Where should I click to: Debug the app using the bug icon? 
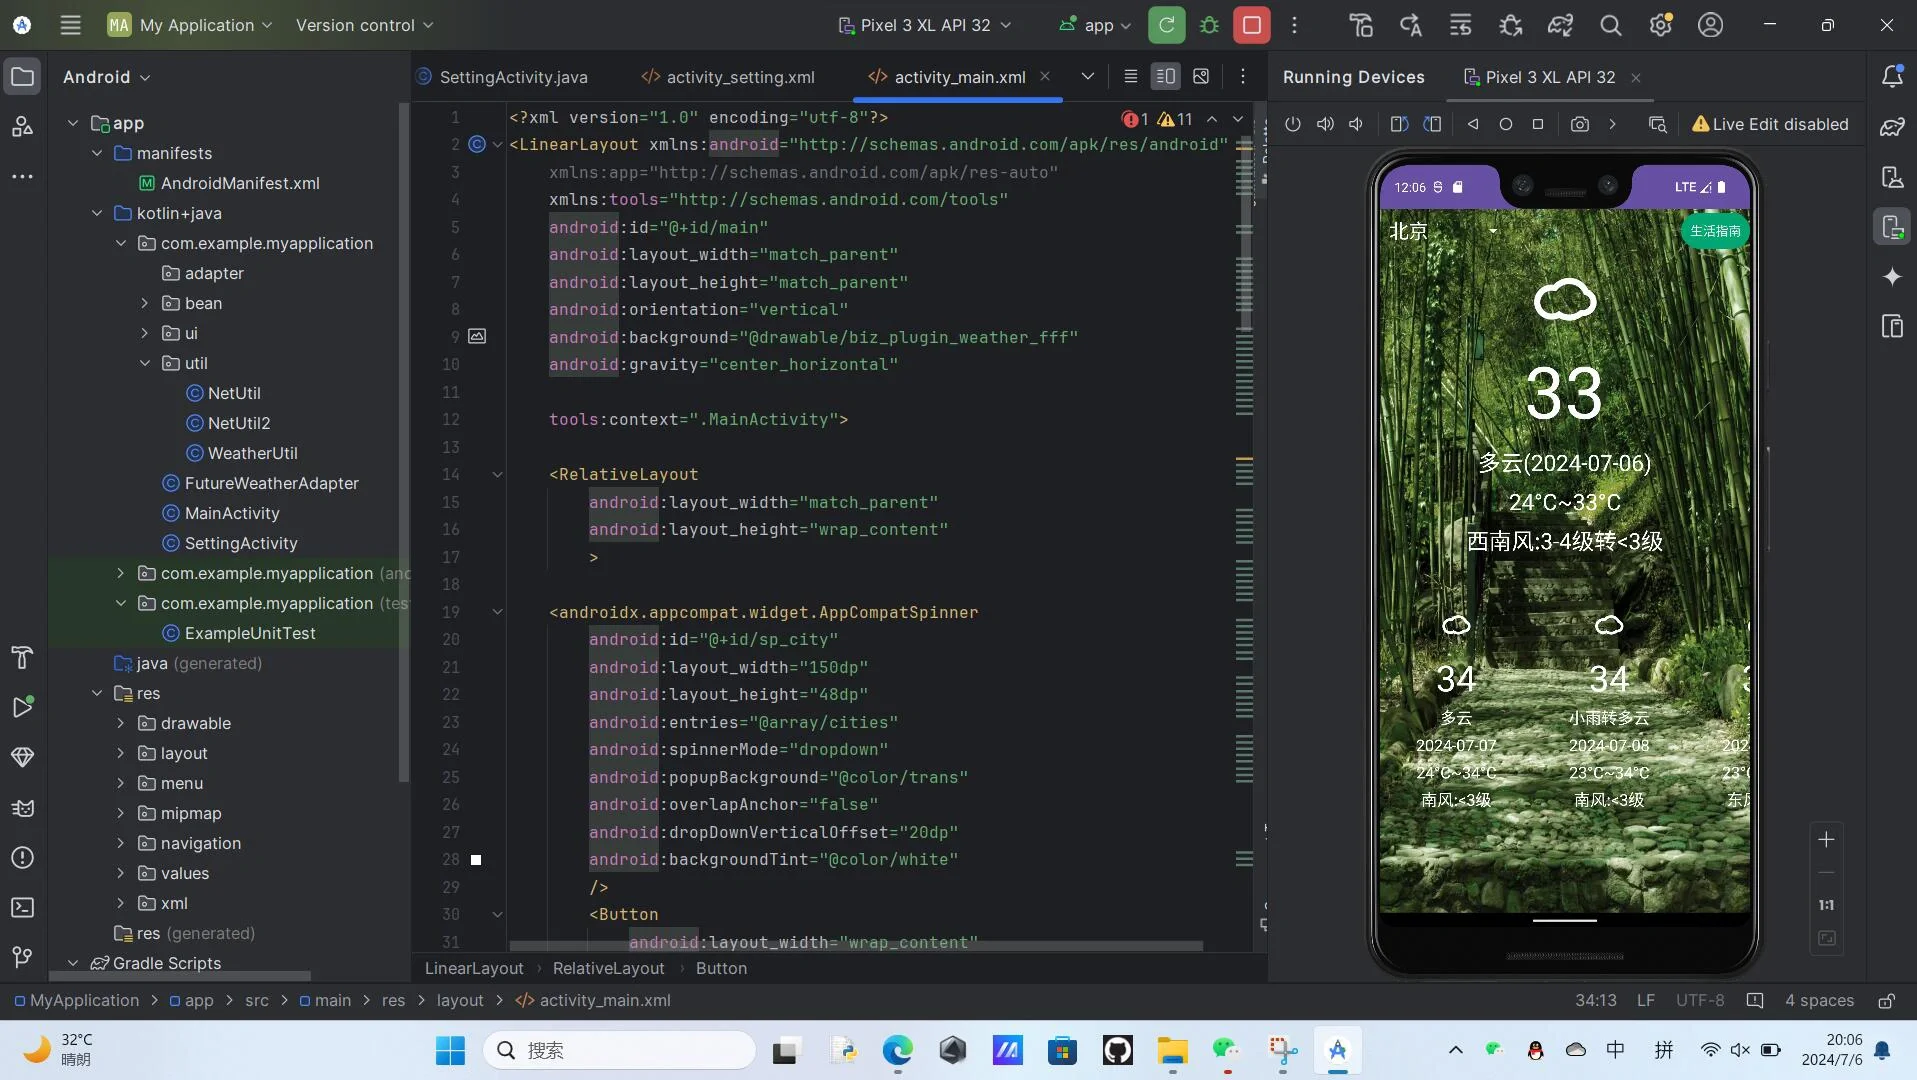1209,25
